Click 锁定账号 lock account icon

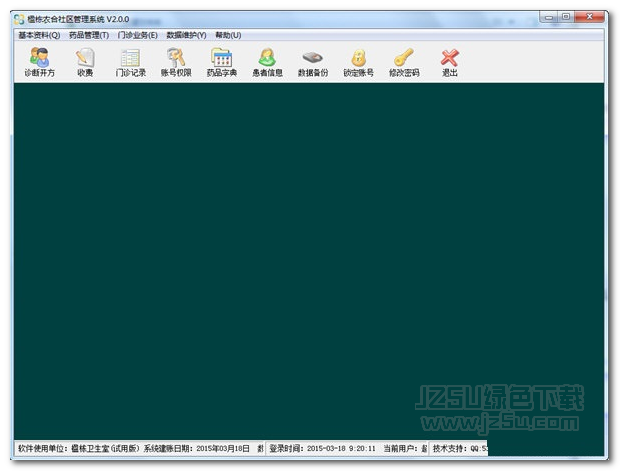pos(358,62)
